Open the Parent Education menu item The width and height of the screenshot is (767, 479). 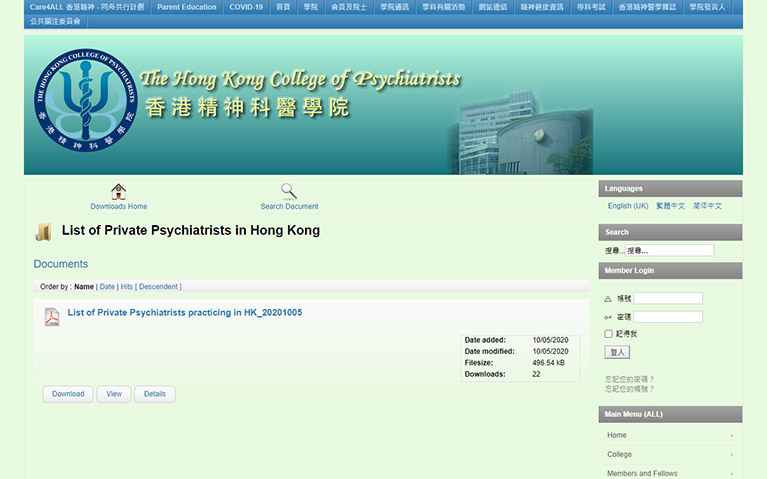[x=186, y=7]
